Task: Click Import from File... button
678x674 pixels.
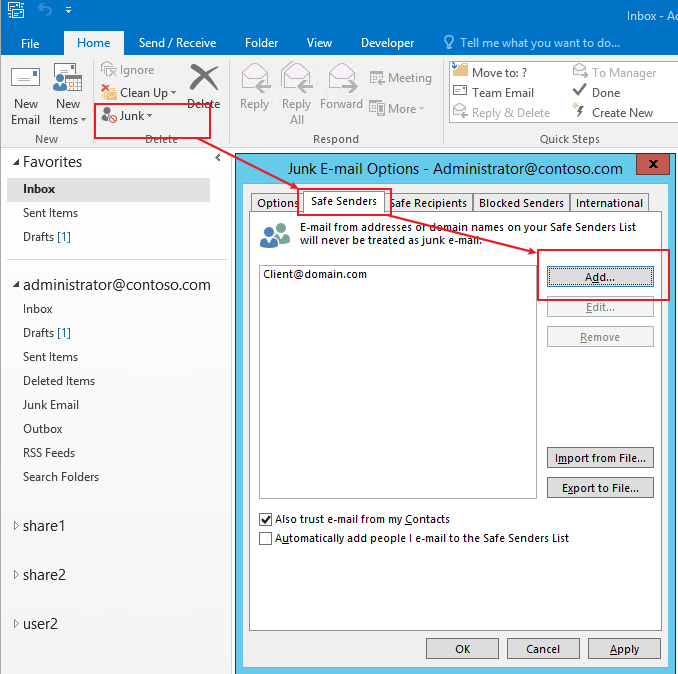Action: [x=600, y=458]
